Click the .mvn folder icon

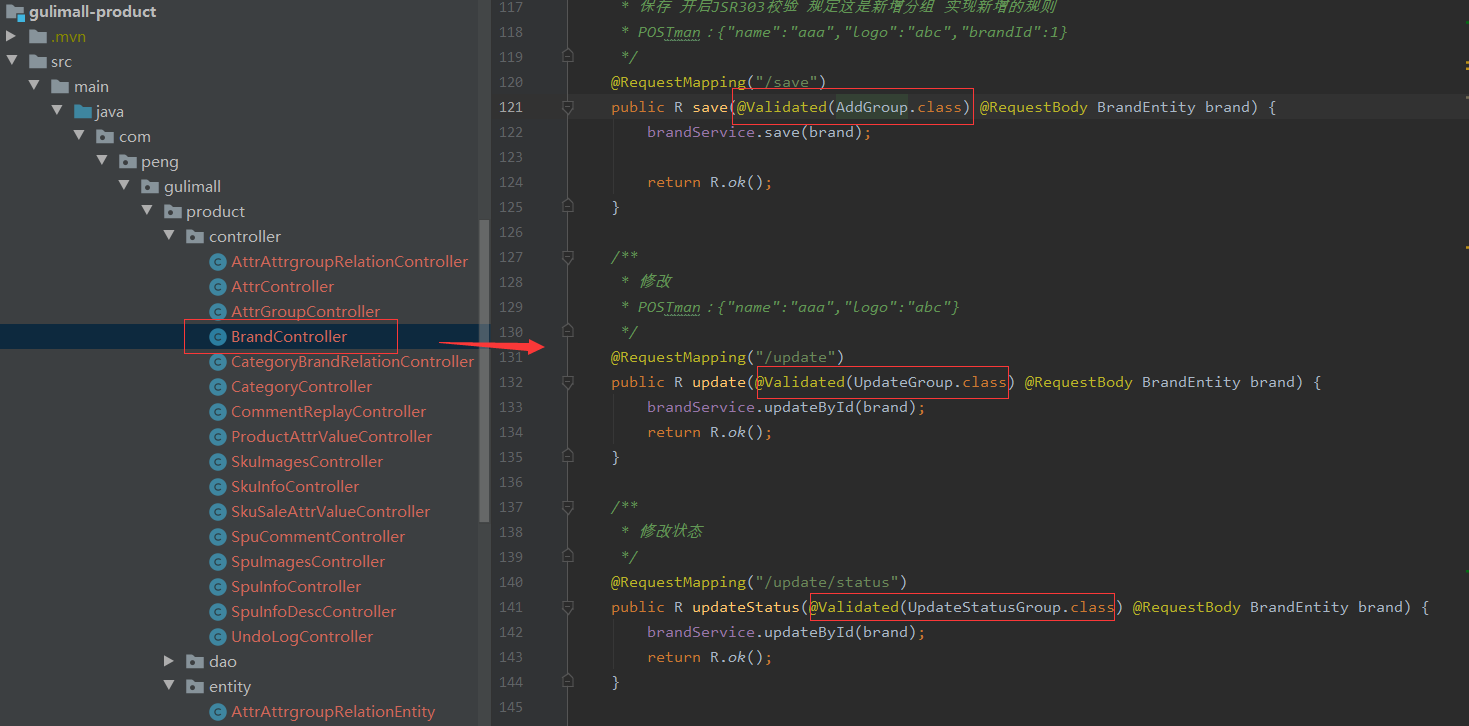click(x=38, y=37)
